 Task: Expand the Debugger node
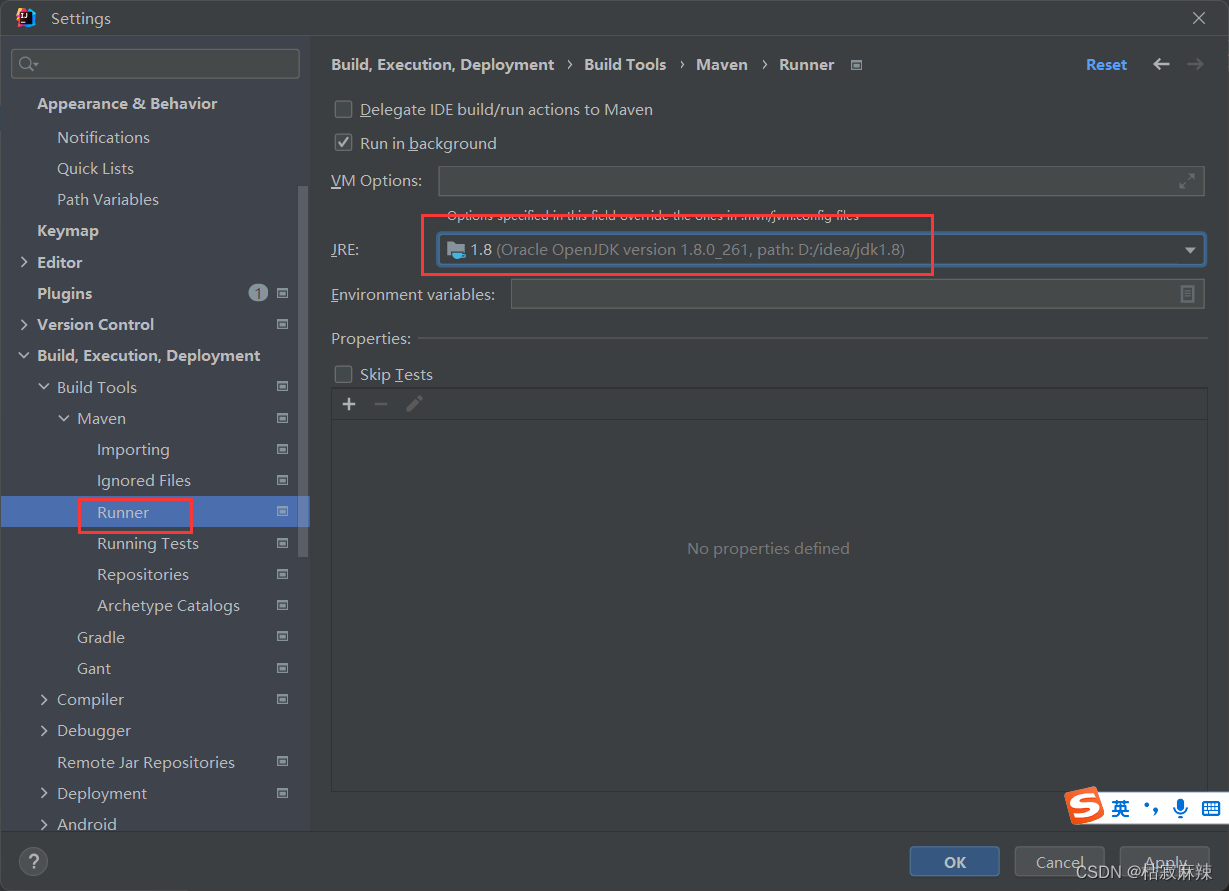pyautogui.click(x=44, y=731)
